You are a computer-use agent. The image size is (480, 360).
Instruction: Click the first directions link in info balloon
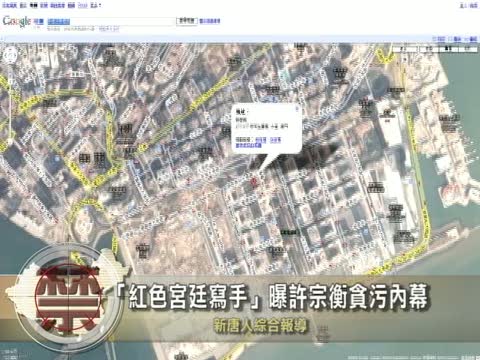pyautogui.click(x=261, y=140)
